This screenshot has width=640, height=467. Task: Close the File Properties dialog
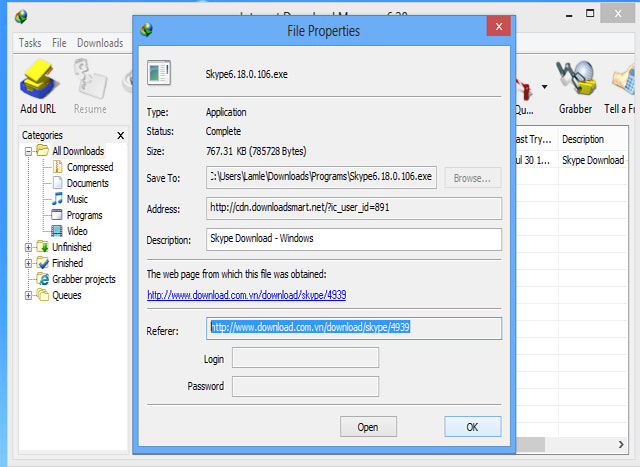tap(499, 27)
